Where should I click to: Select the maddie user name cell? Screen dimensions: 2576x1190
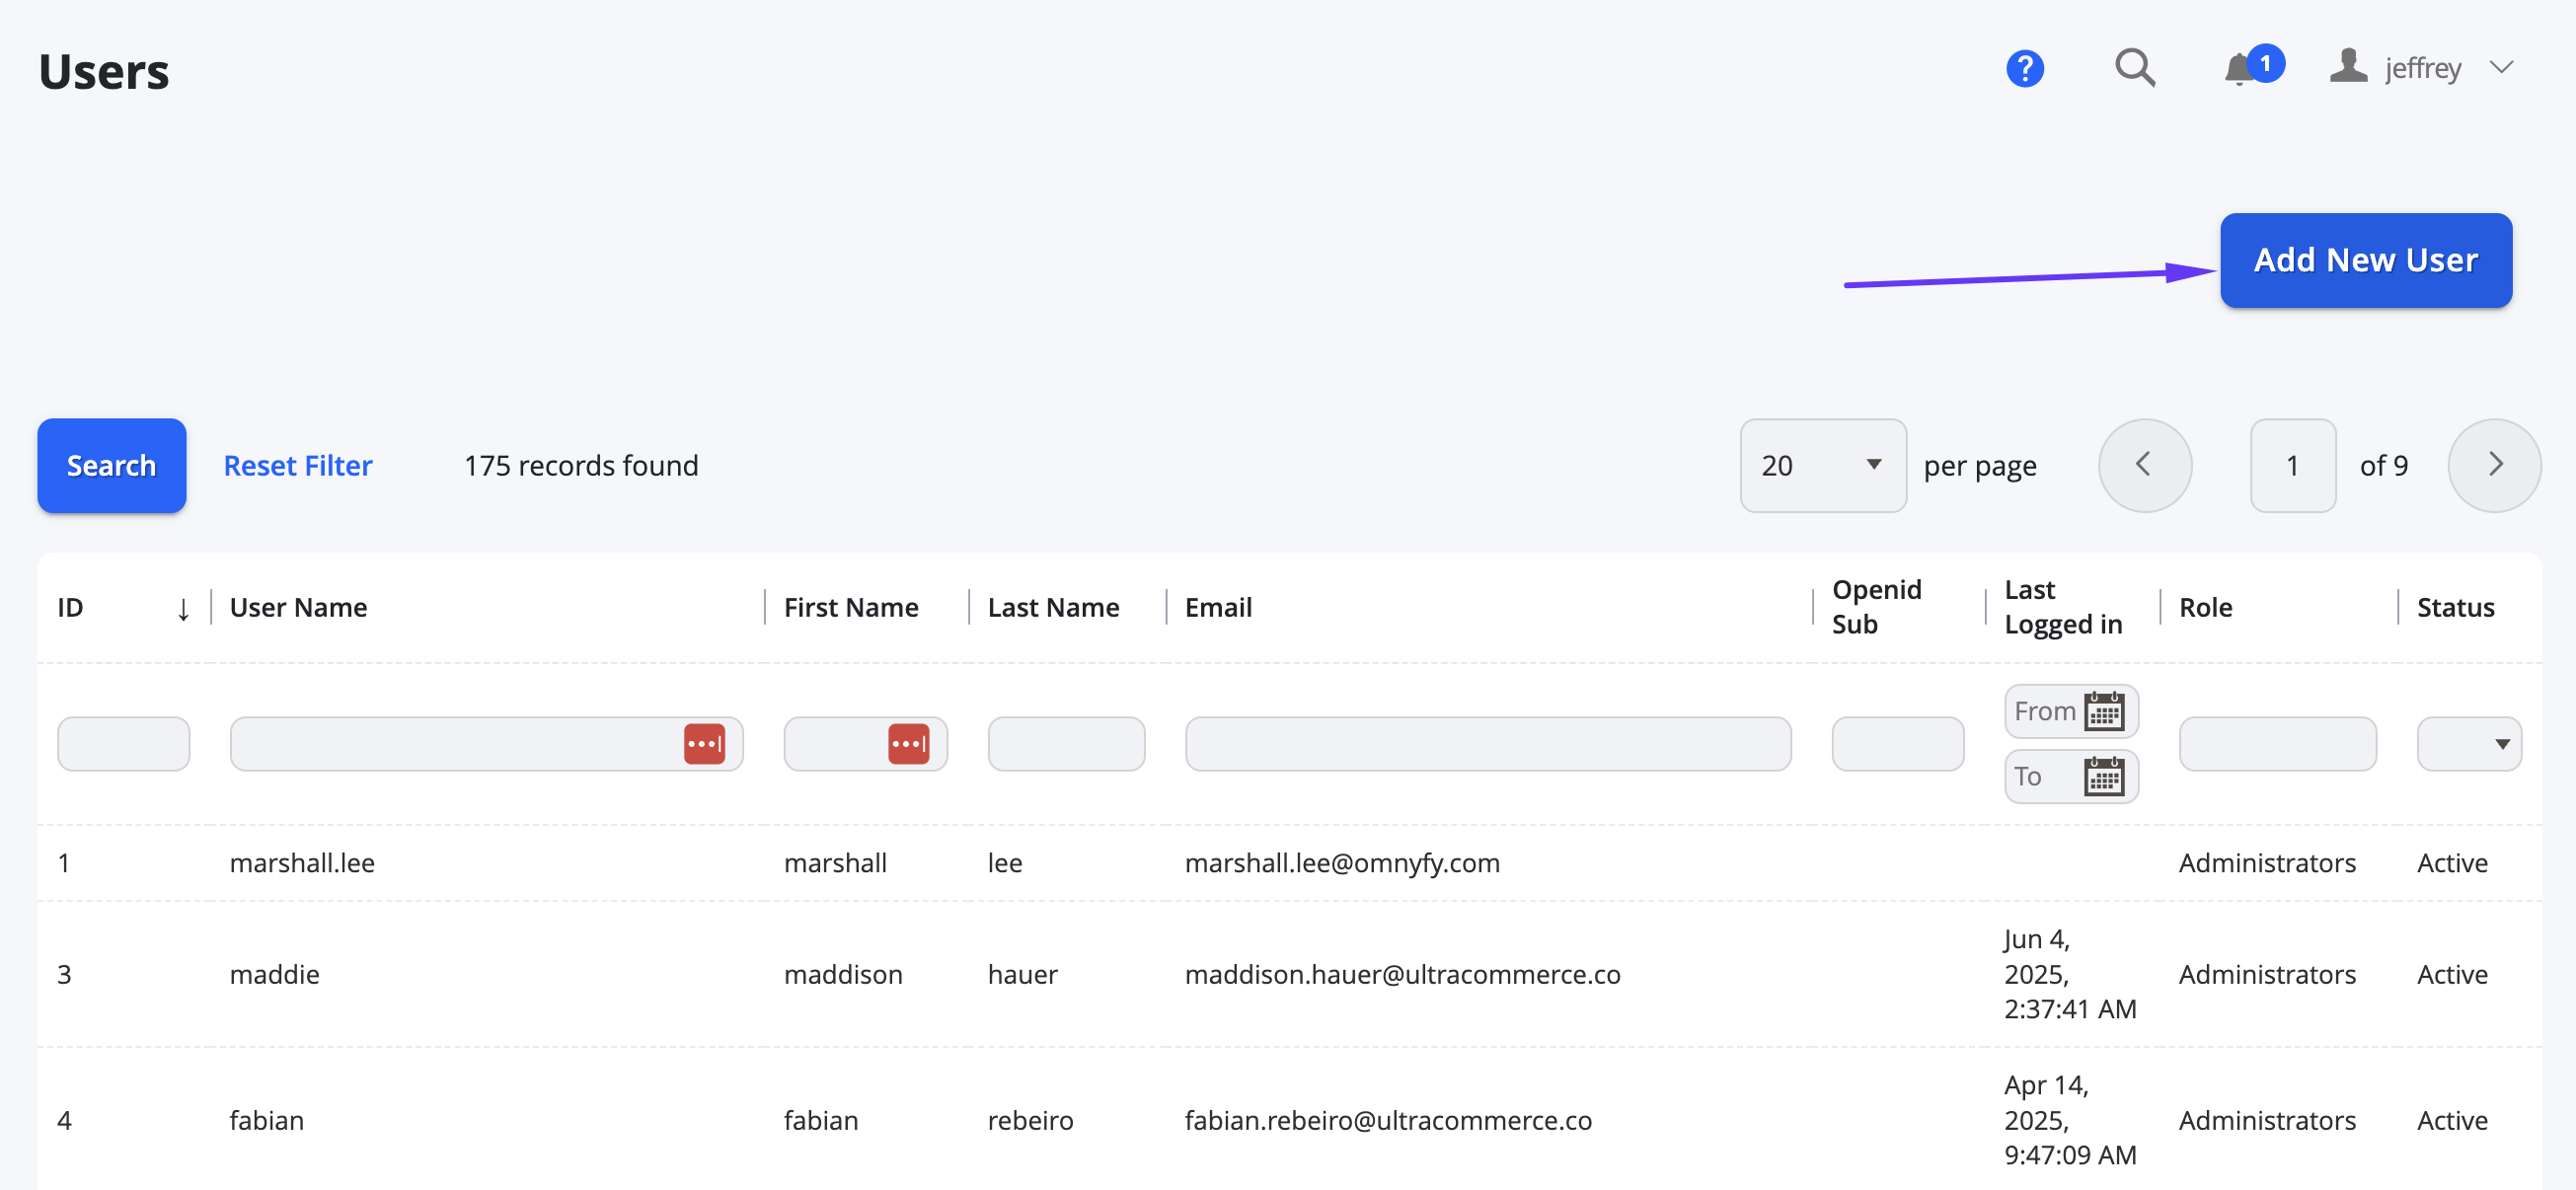click(x=274, y=974)
